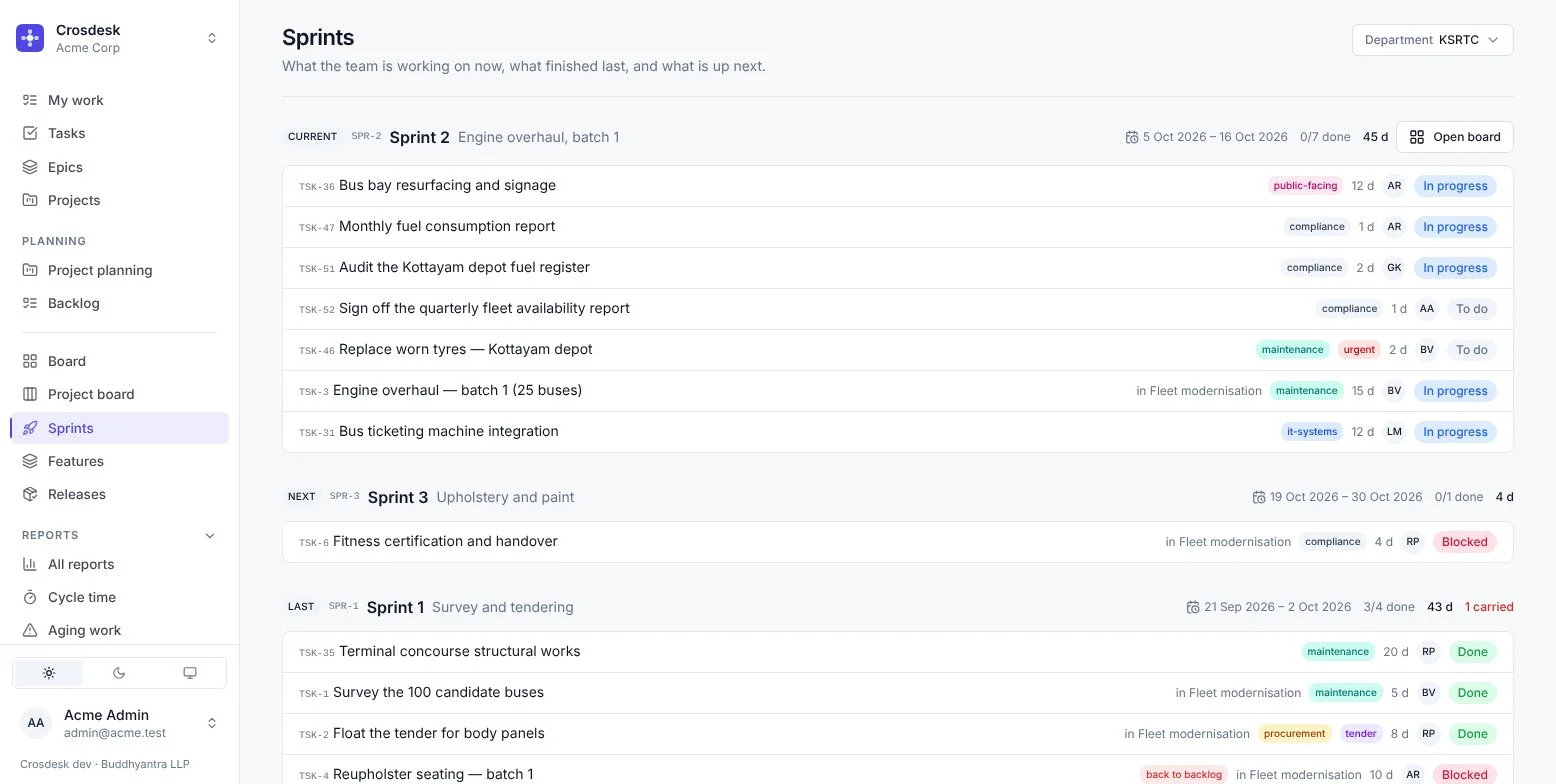The width and height of the screenshot is (1556, 784).
Task: Click the Features stack icon
Action: click(30, 461)
